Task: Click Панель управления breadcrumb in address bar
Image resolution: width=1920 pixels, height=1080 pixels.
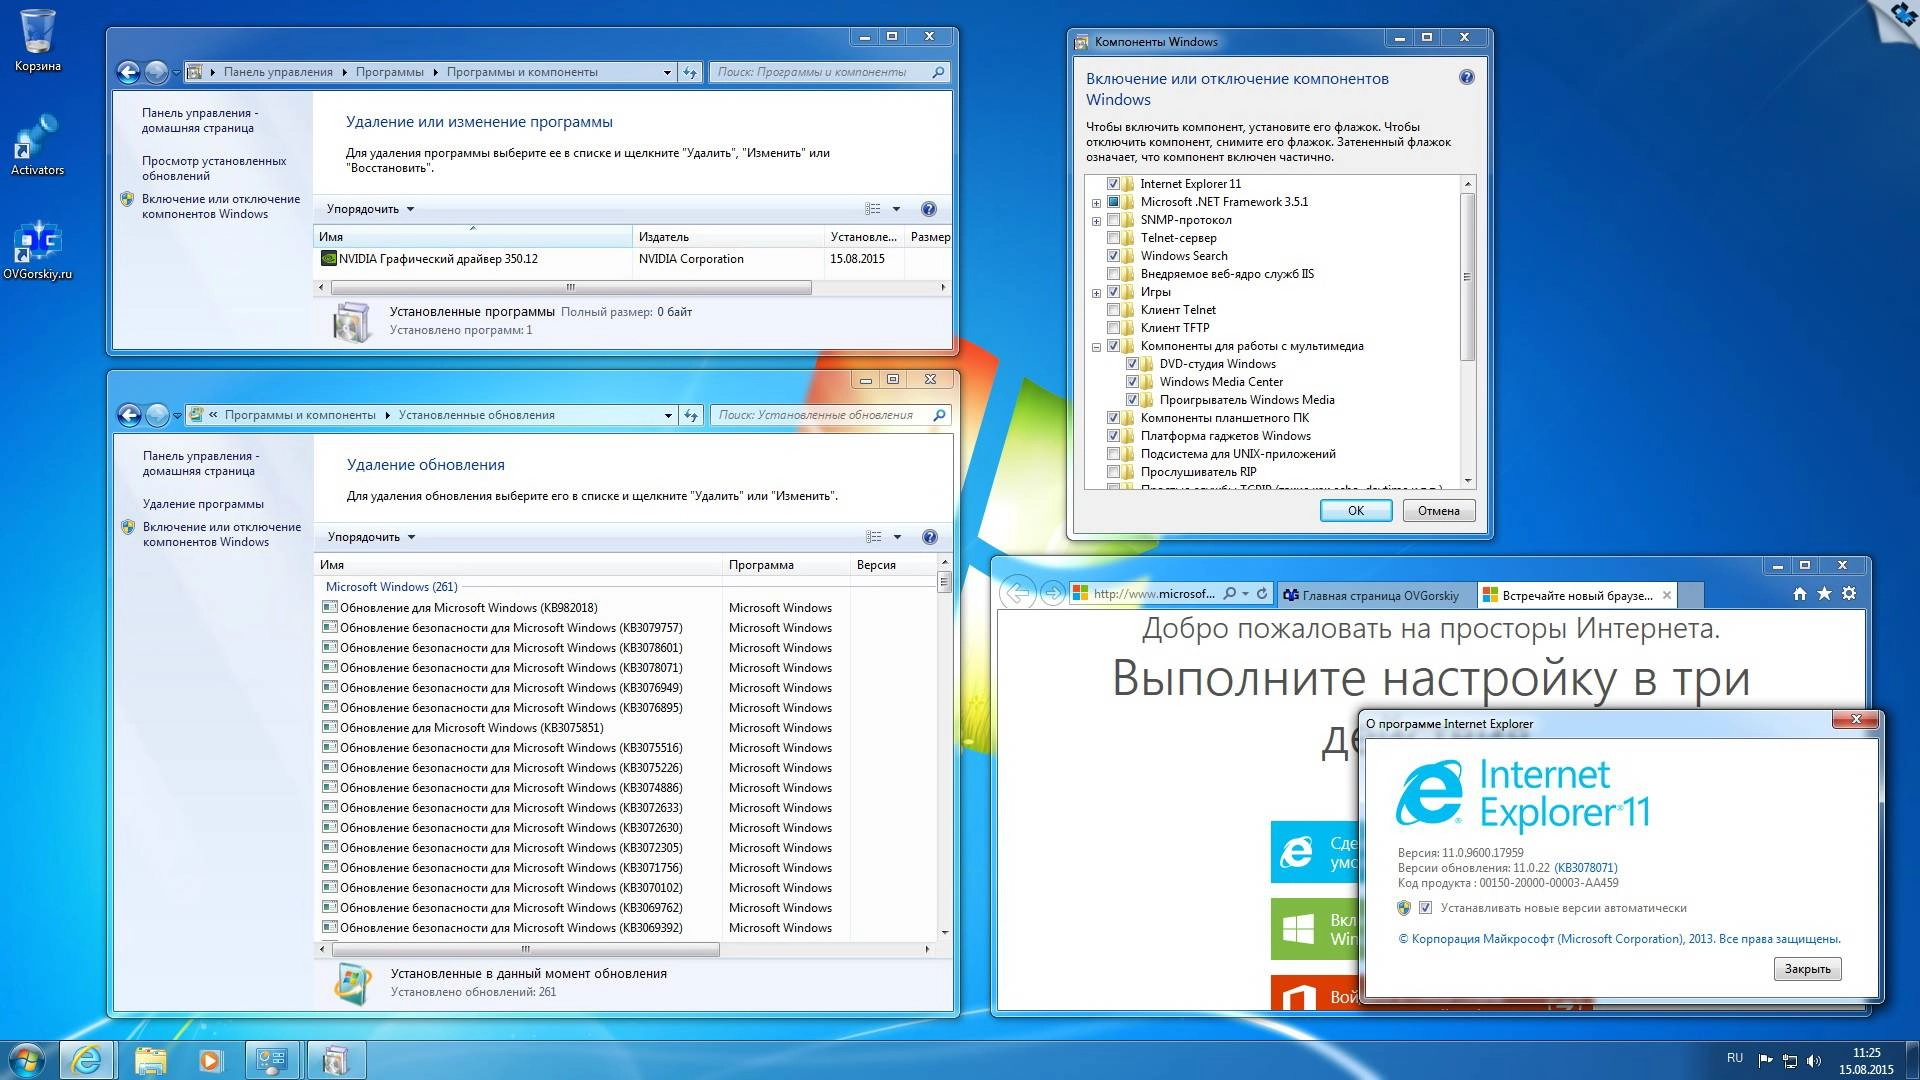Action: click(278, 72)
